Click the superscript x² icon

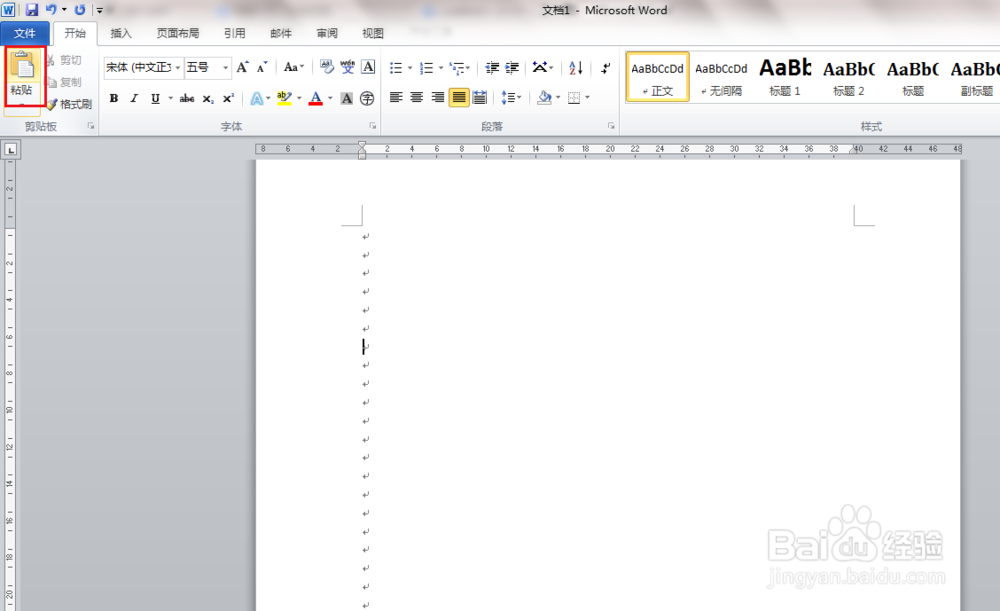[x=228, y=98]
